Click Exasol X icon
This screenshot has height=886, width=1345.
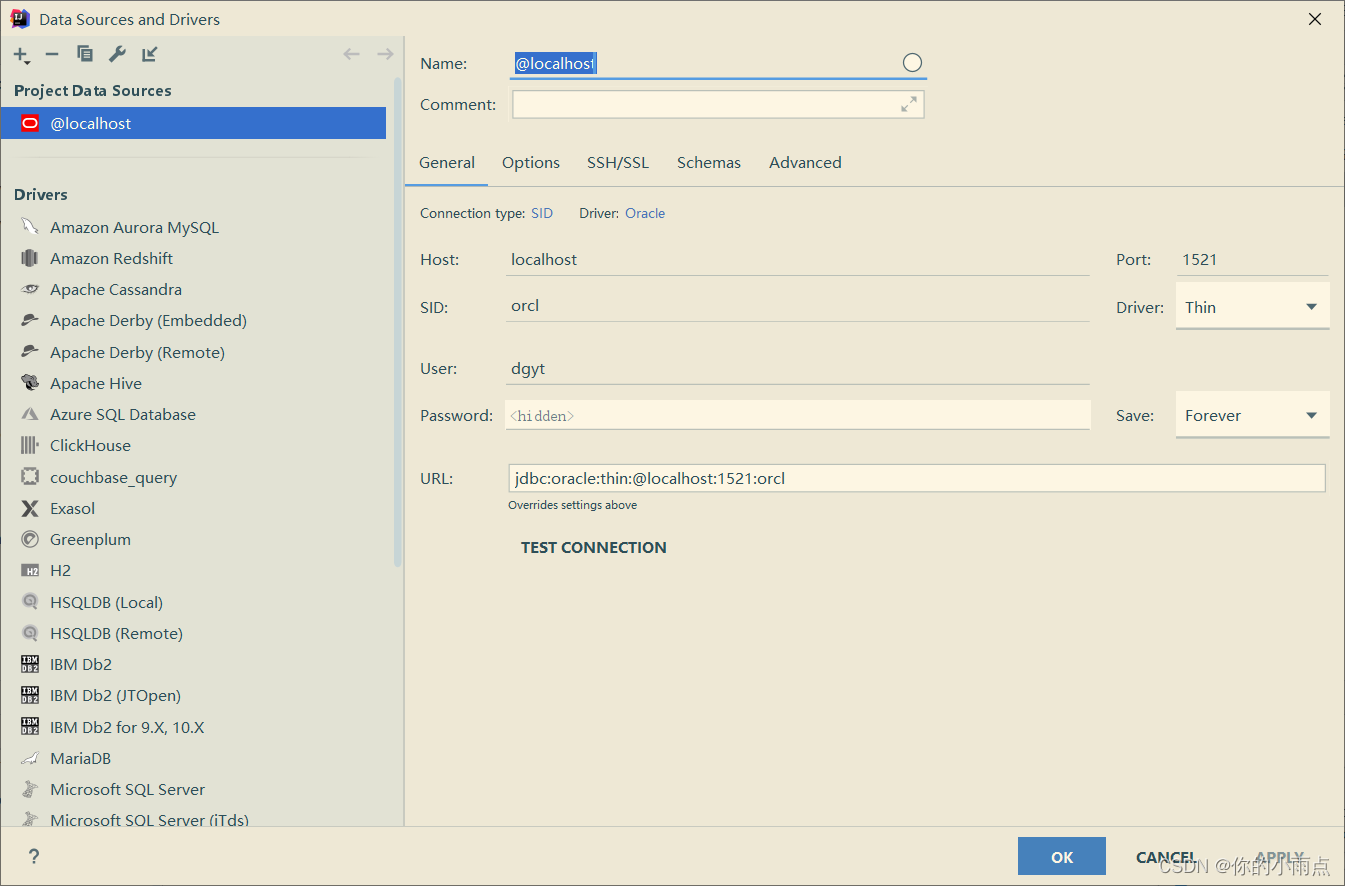tap(30, 508)
